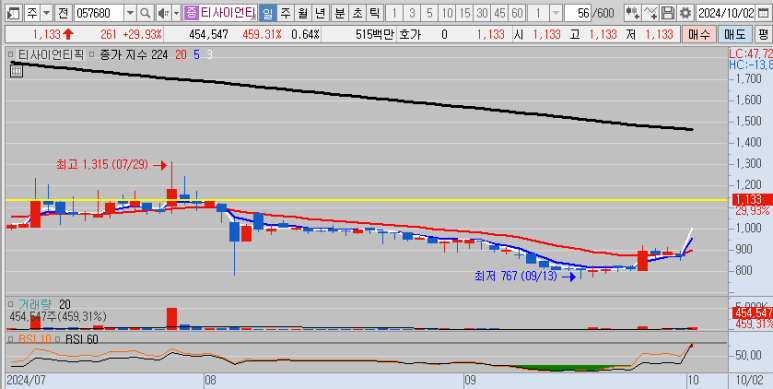Select the 일 daily period tab

(x=268, y=13)
